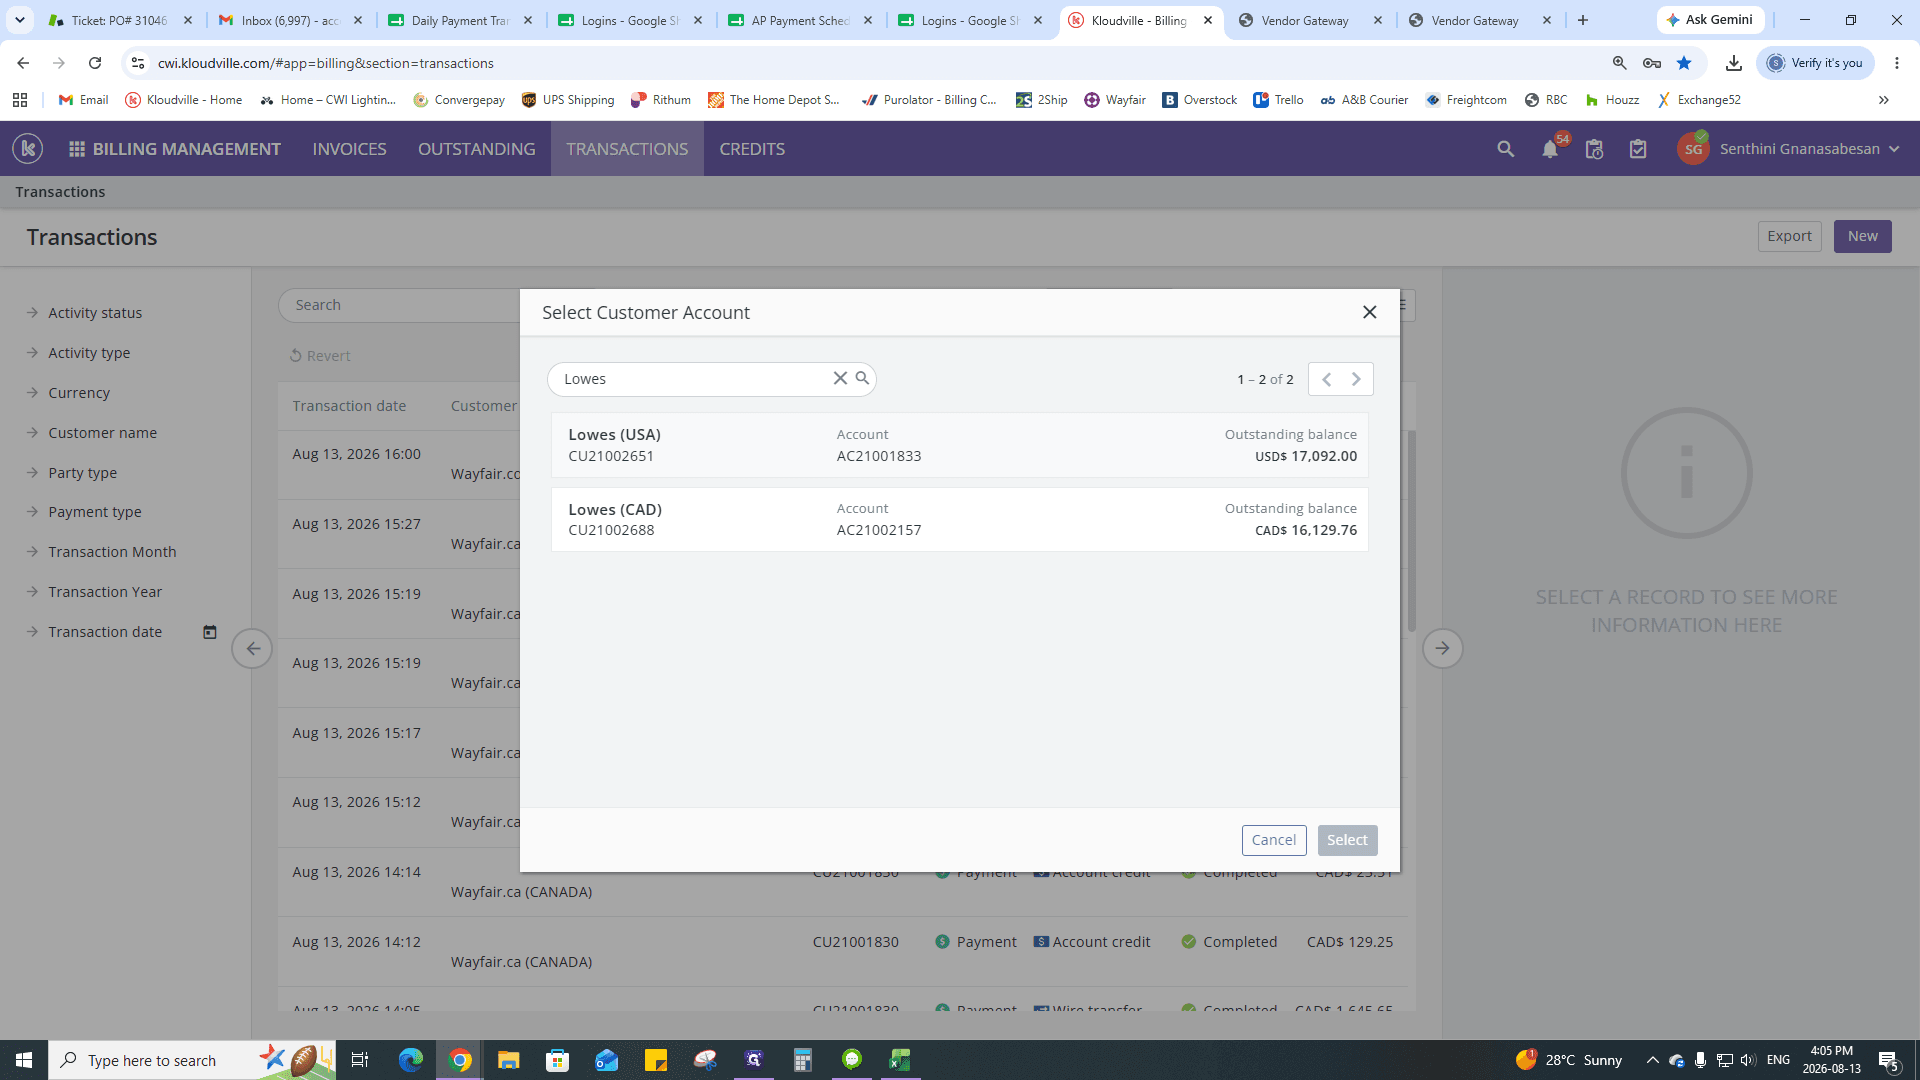
Task: Open the Transaction date calendar picker
Action: [210, 632]
